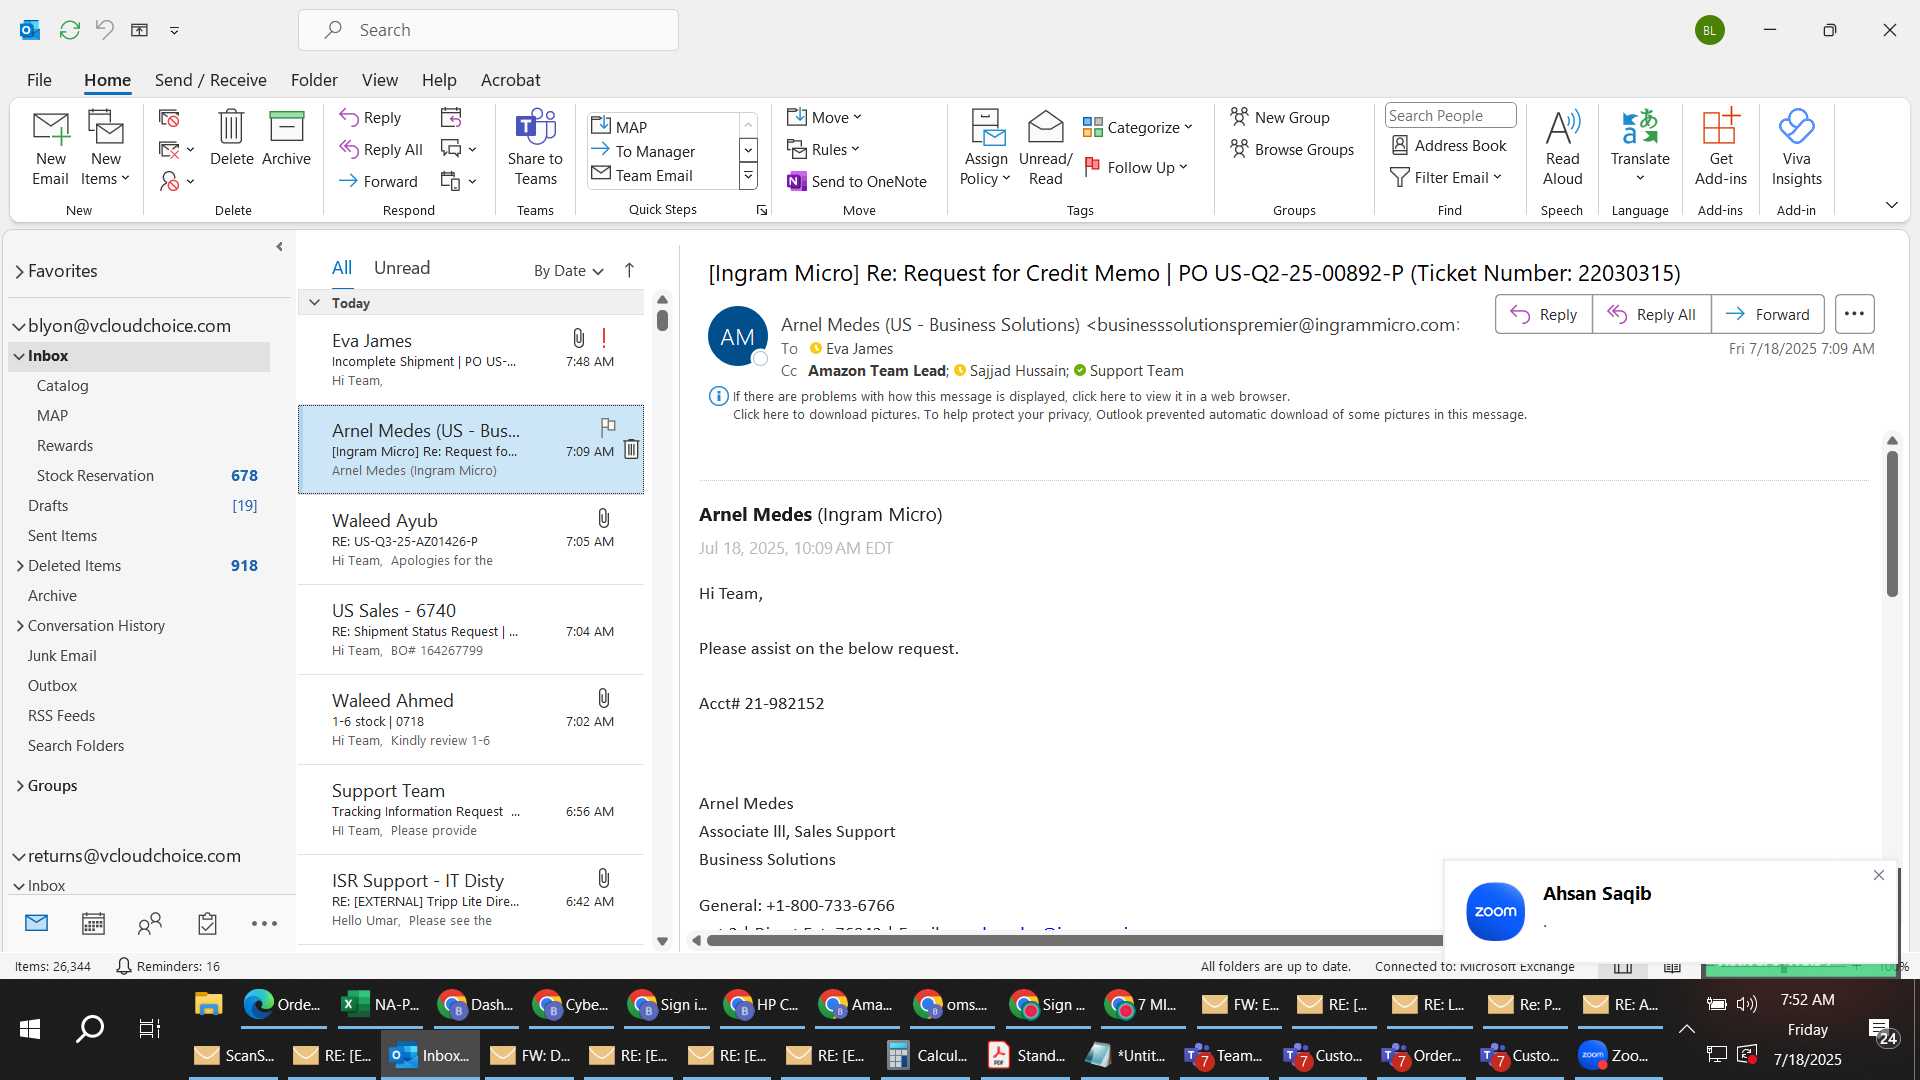Open the Move dropdown

point(824,117)
